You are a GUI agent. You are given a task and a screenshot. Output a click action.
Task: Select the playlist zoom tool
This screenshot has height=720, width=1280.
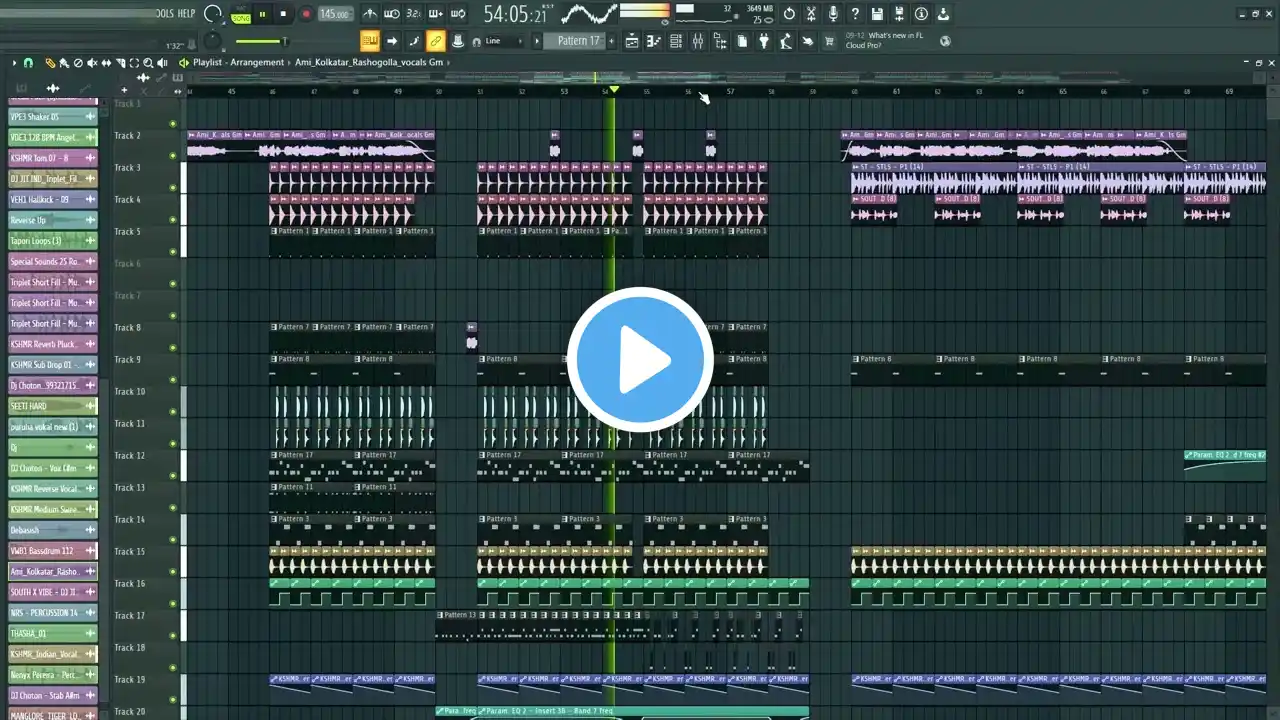tap(148, 63)
